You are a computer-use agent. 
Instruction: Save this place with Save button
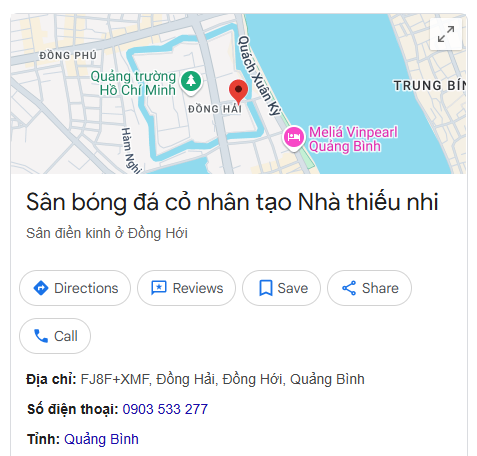point(281,288)
